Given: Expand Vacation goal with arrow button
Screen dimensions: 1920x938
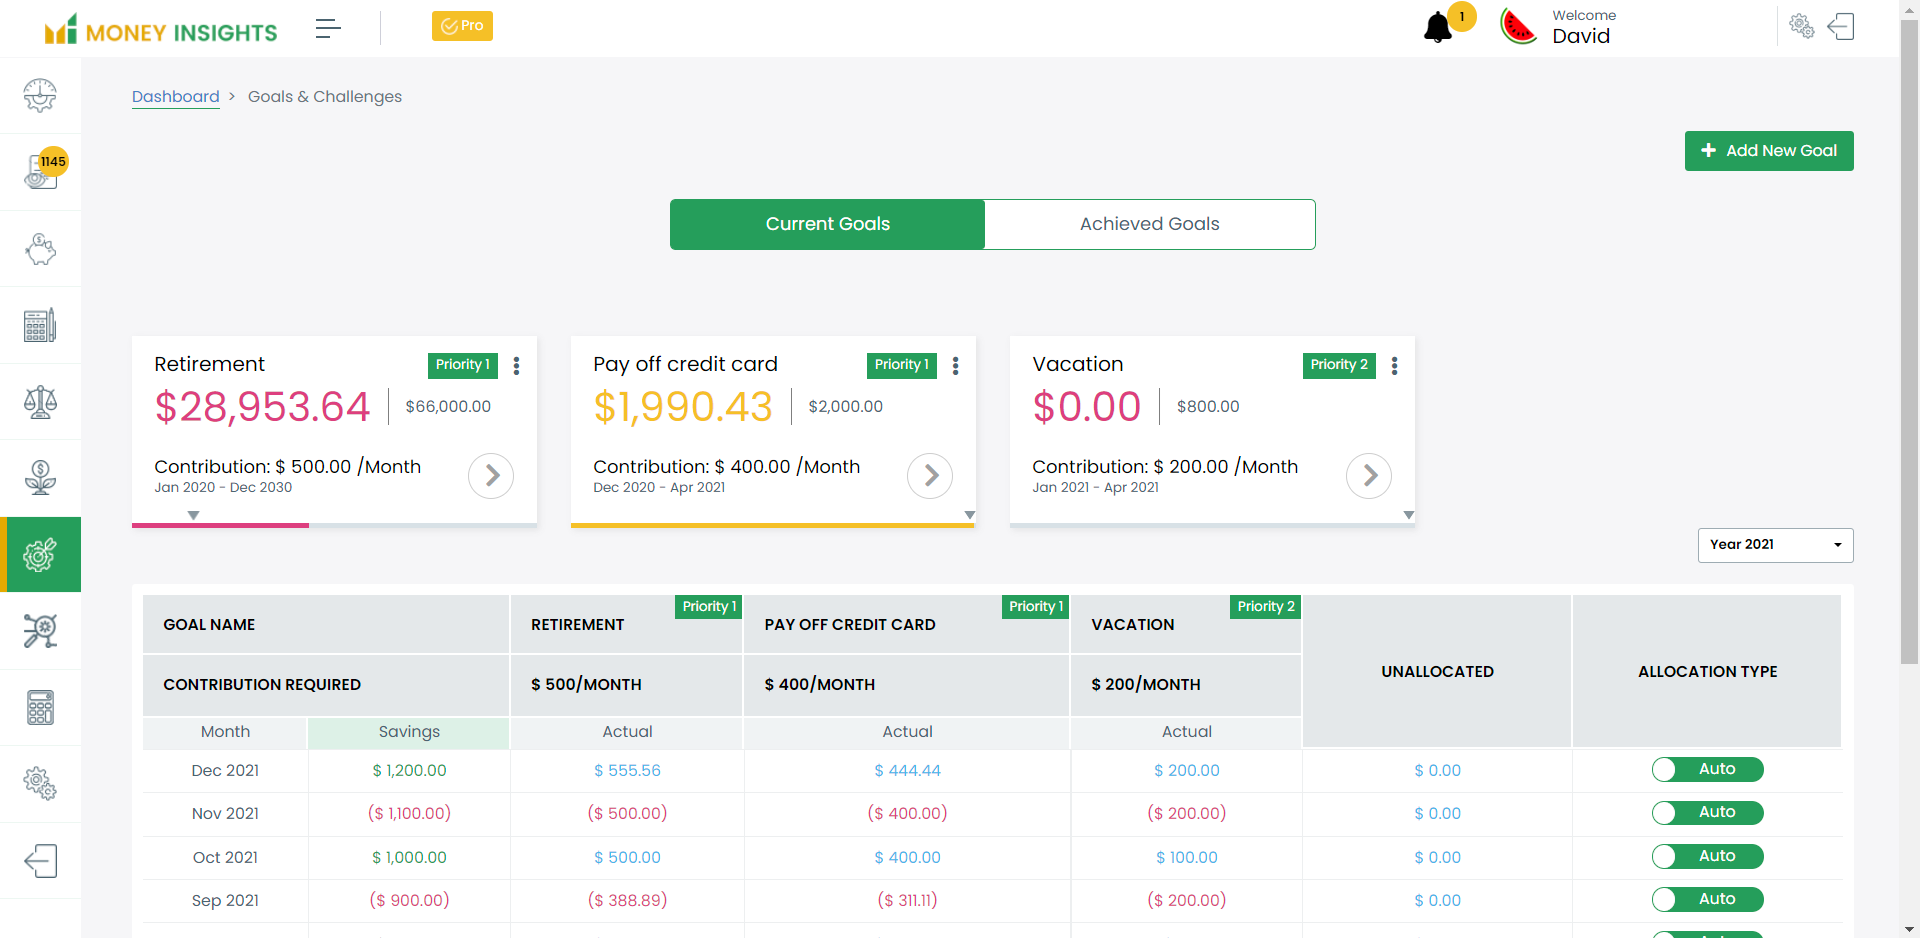Looking at the screenshot, I should pos(1369,476).
